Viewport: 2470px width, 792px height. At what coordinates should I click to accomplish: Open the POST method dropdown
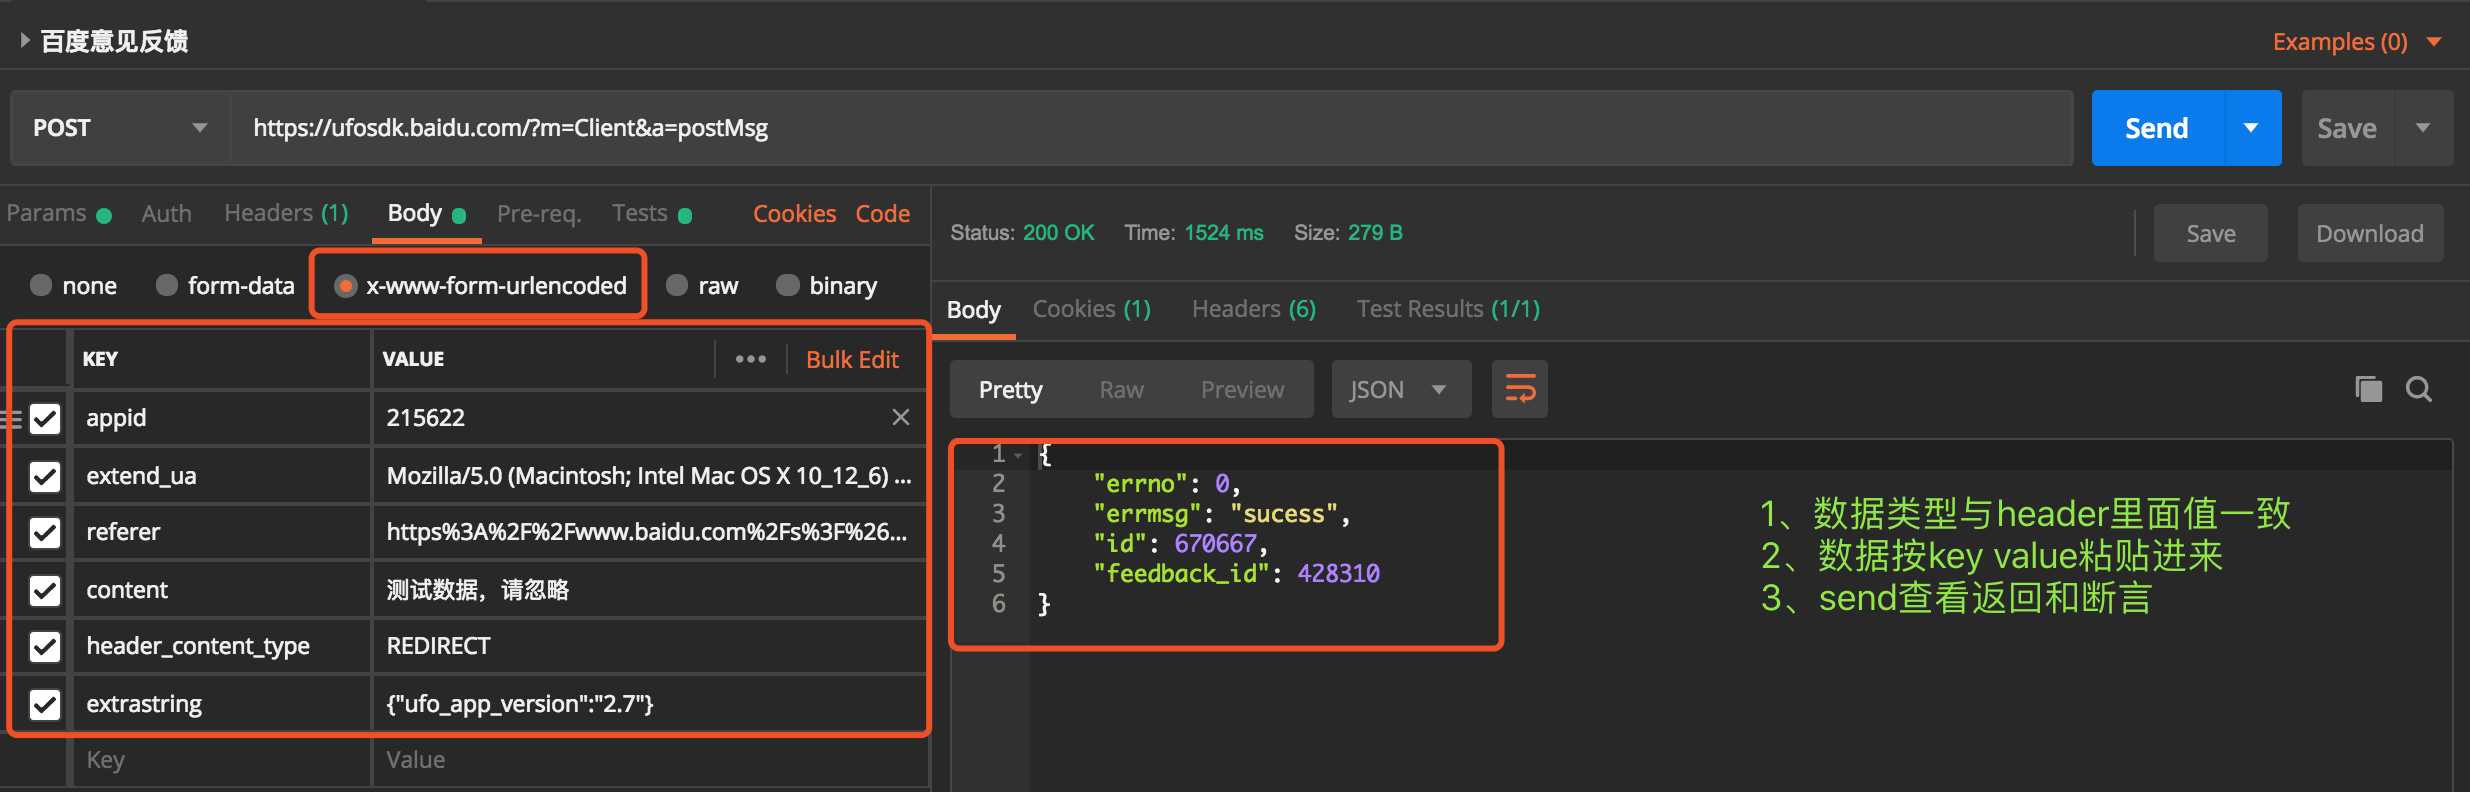coord(120,128)
